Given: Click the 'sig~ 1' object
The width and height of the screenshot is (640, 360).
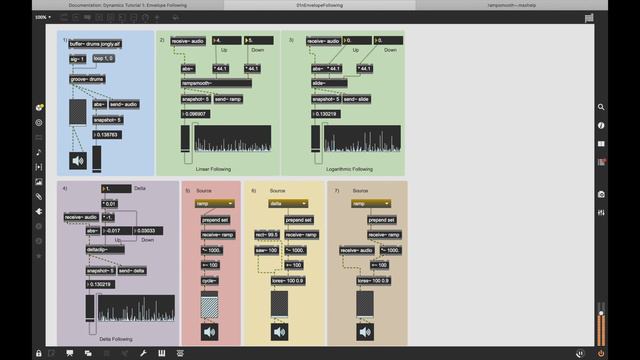Looking at the screenshot, I should [78, 59].
